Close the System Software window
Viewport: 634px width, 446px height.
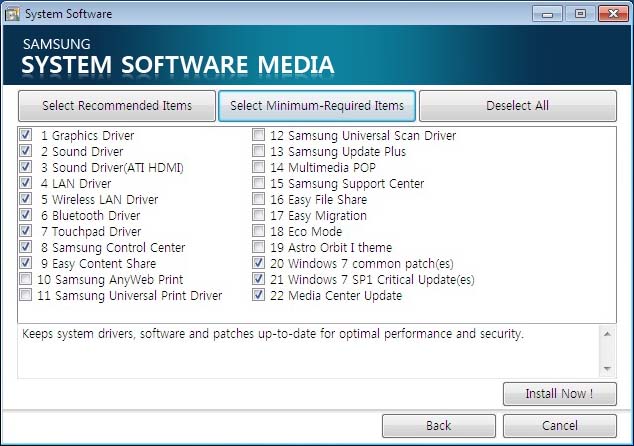point(613,14)
